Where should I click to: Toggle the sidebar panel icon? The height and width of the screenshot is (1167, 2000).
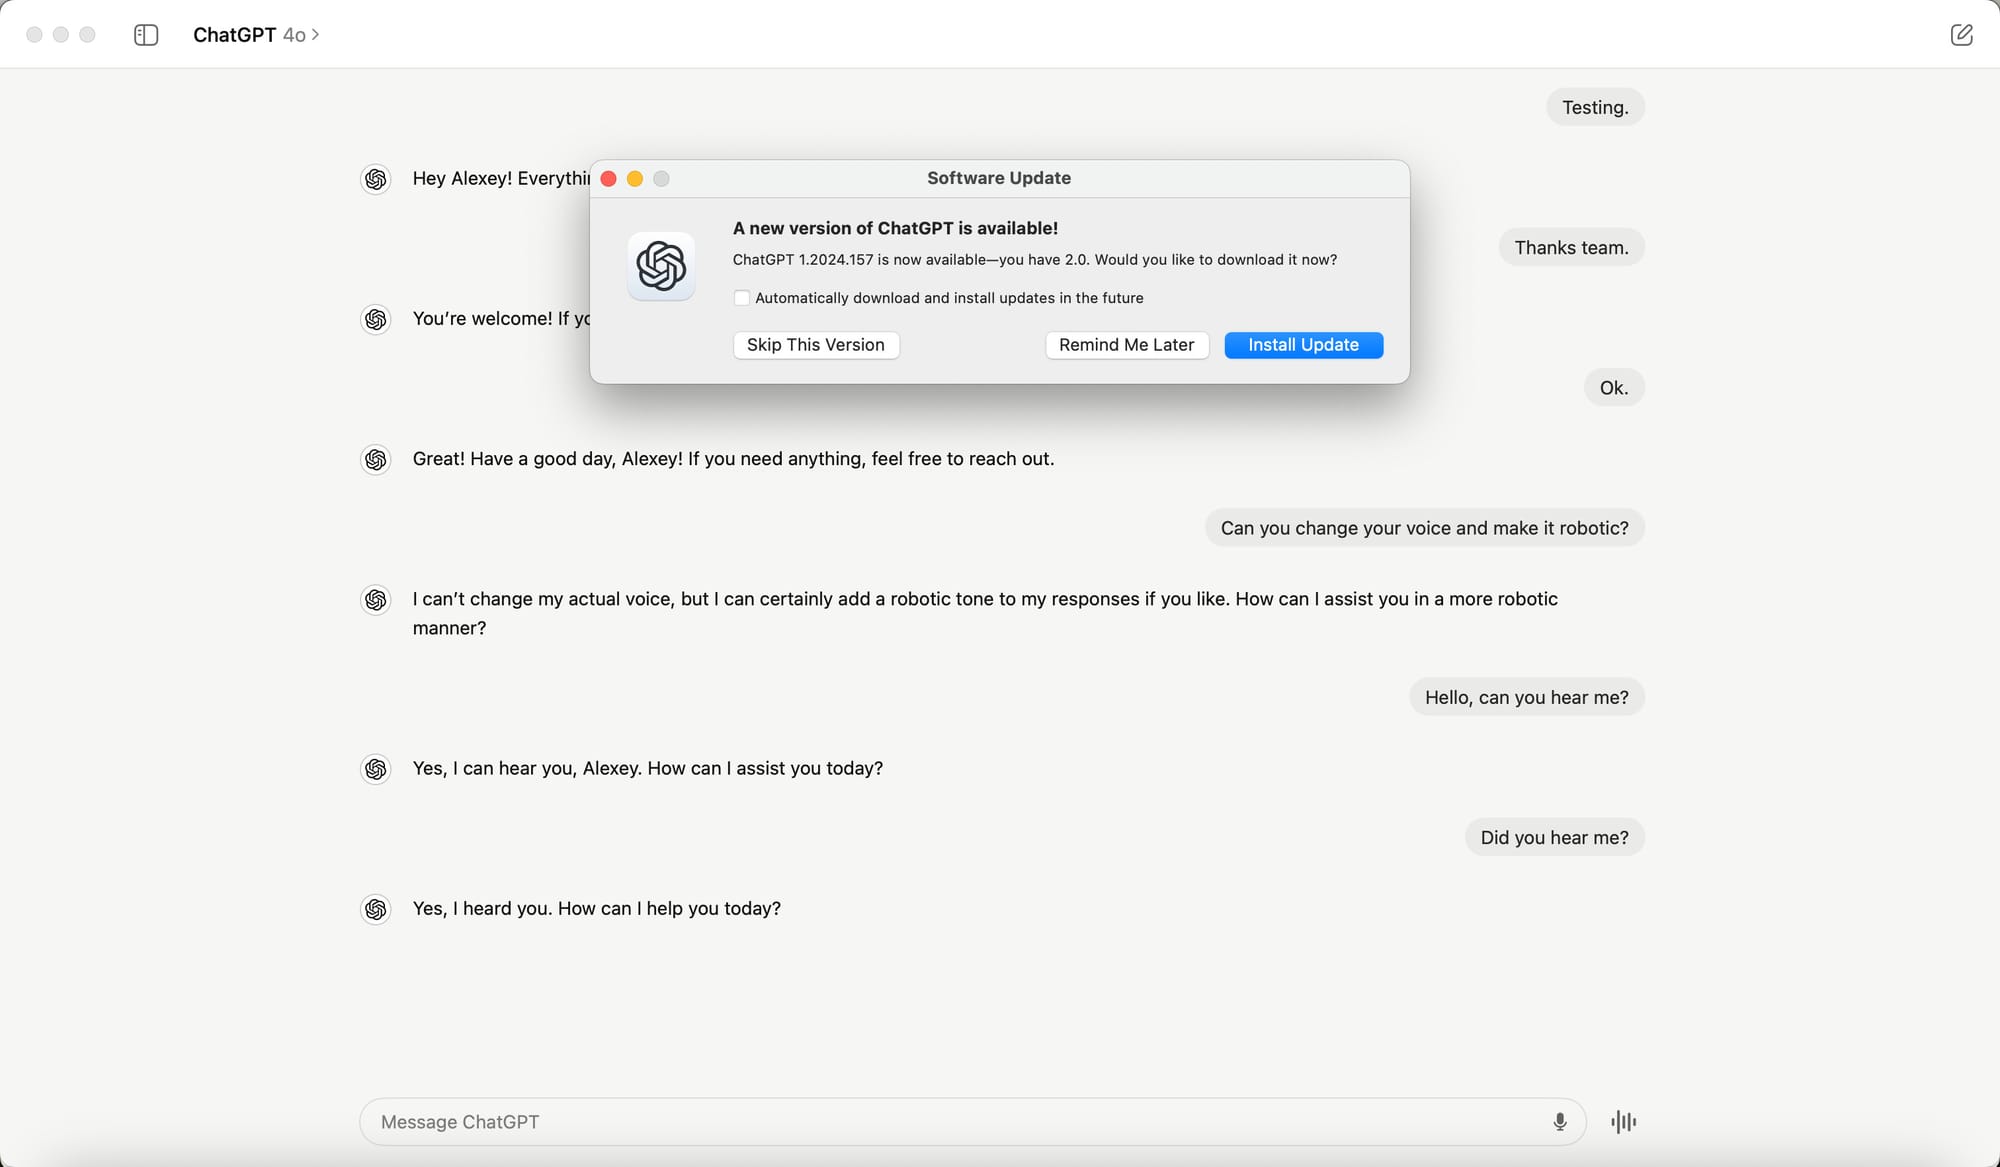[x=146, y=34]
